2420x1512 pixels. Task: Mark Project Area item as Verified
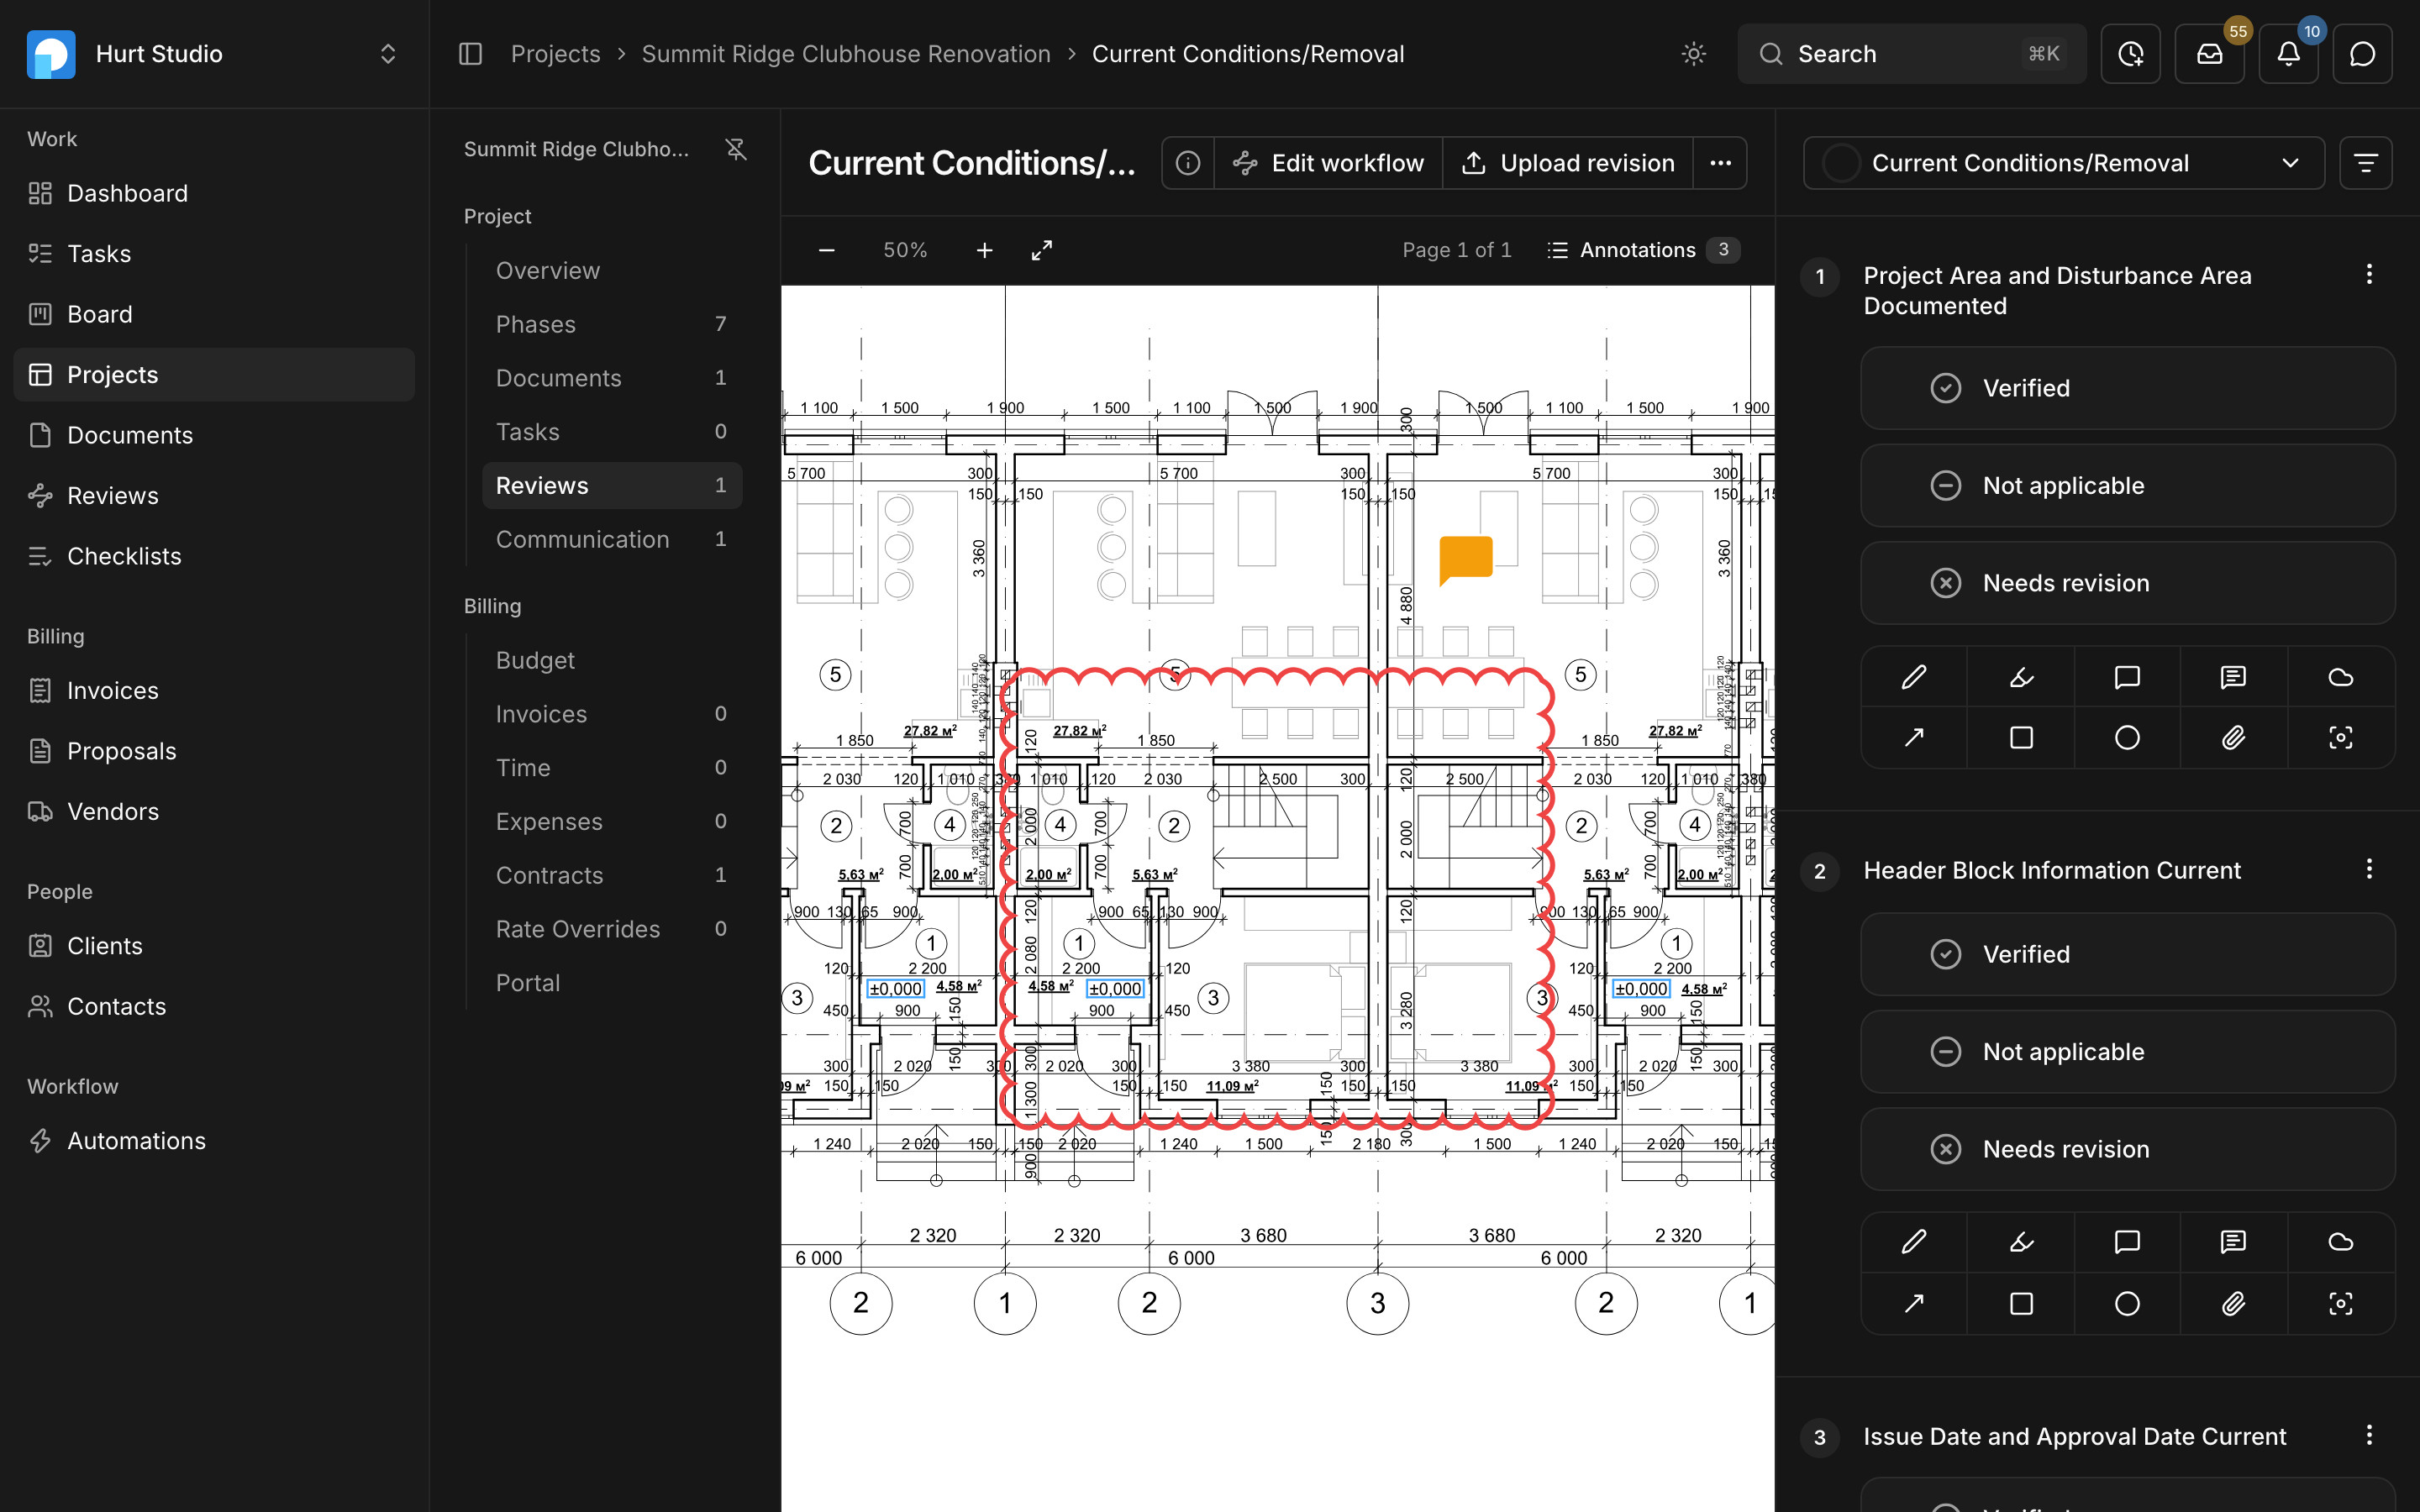pyautogui.click(x=2127, y=388)
